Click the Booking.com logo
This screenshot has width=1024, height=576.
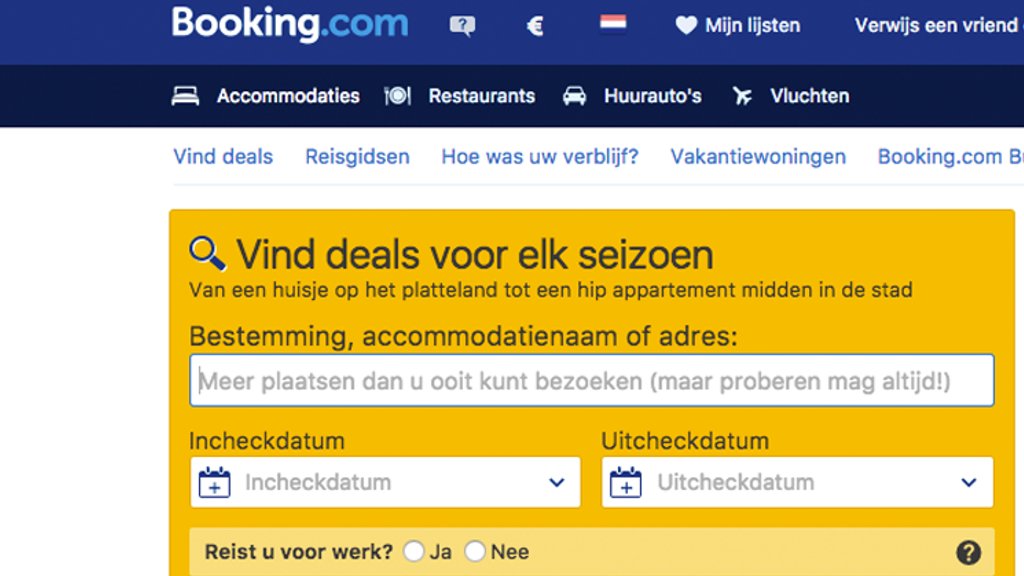coord(290,24)
